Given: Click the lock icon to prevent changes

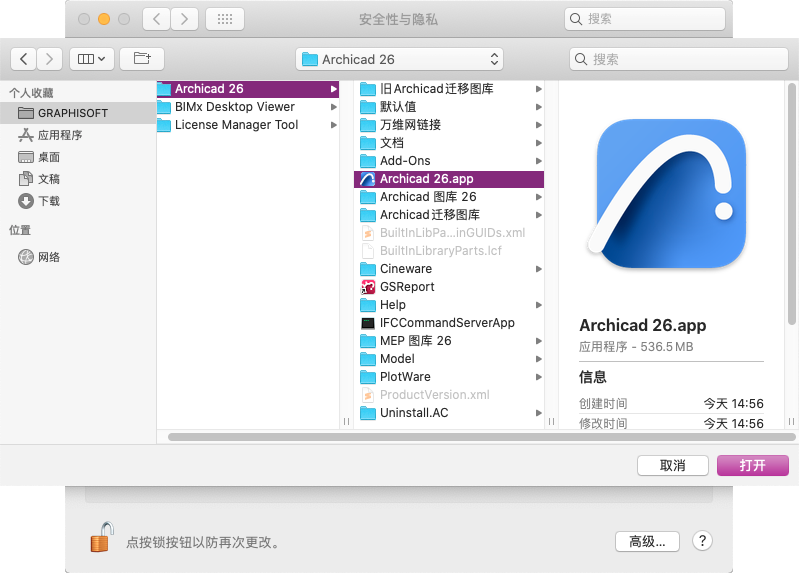Looking at the screenshot, I should (101, 537).
